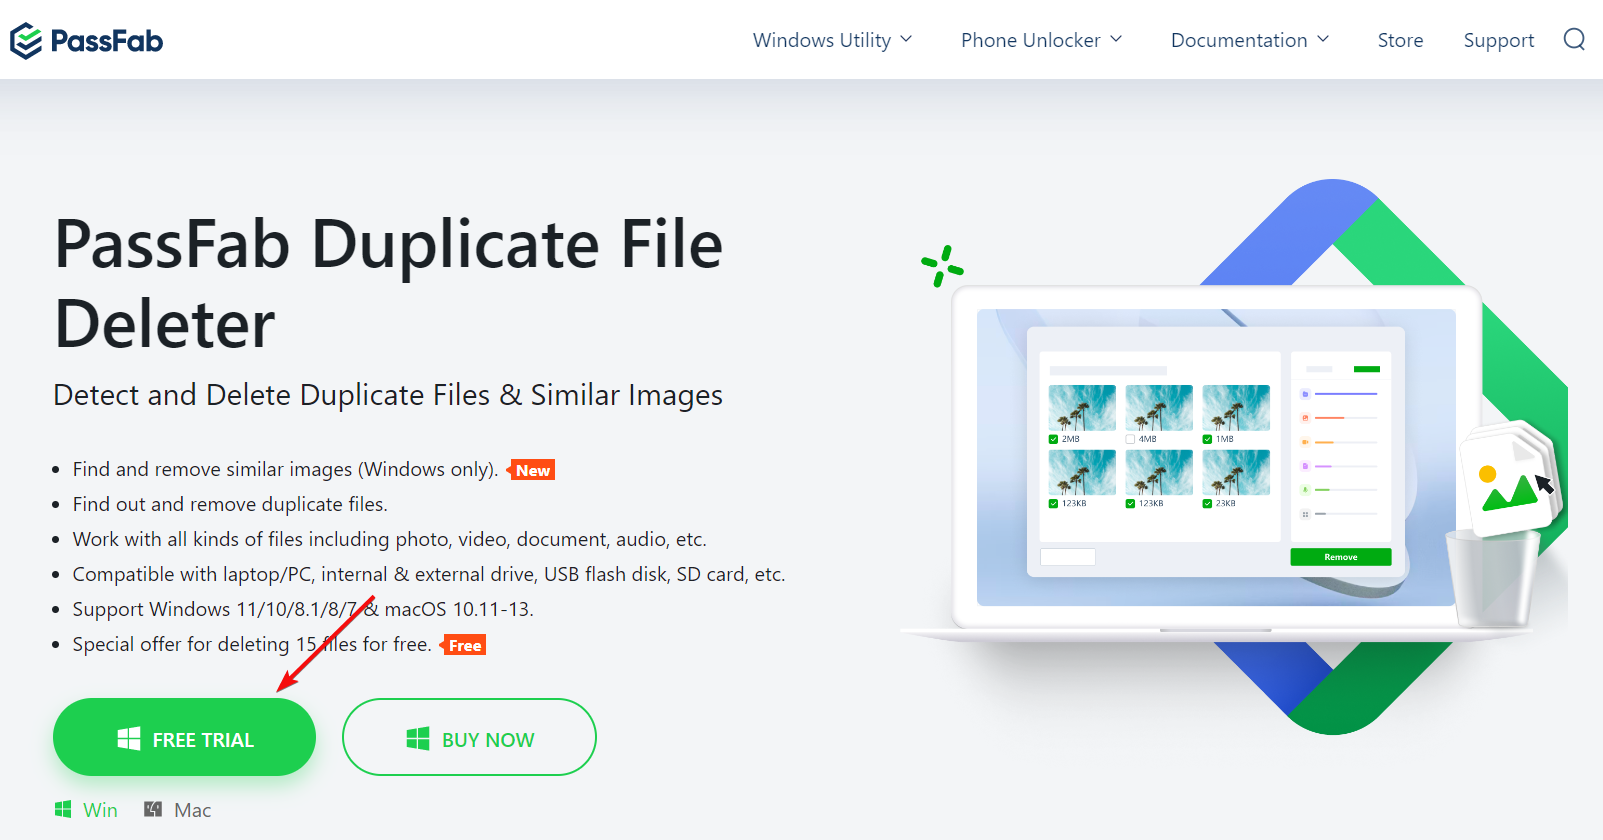The width and height of the screenshot is (1603, 840).
Task: Click the PassFab logo
Action: 86,41
